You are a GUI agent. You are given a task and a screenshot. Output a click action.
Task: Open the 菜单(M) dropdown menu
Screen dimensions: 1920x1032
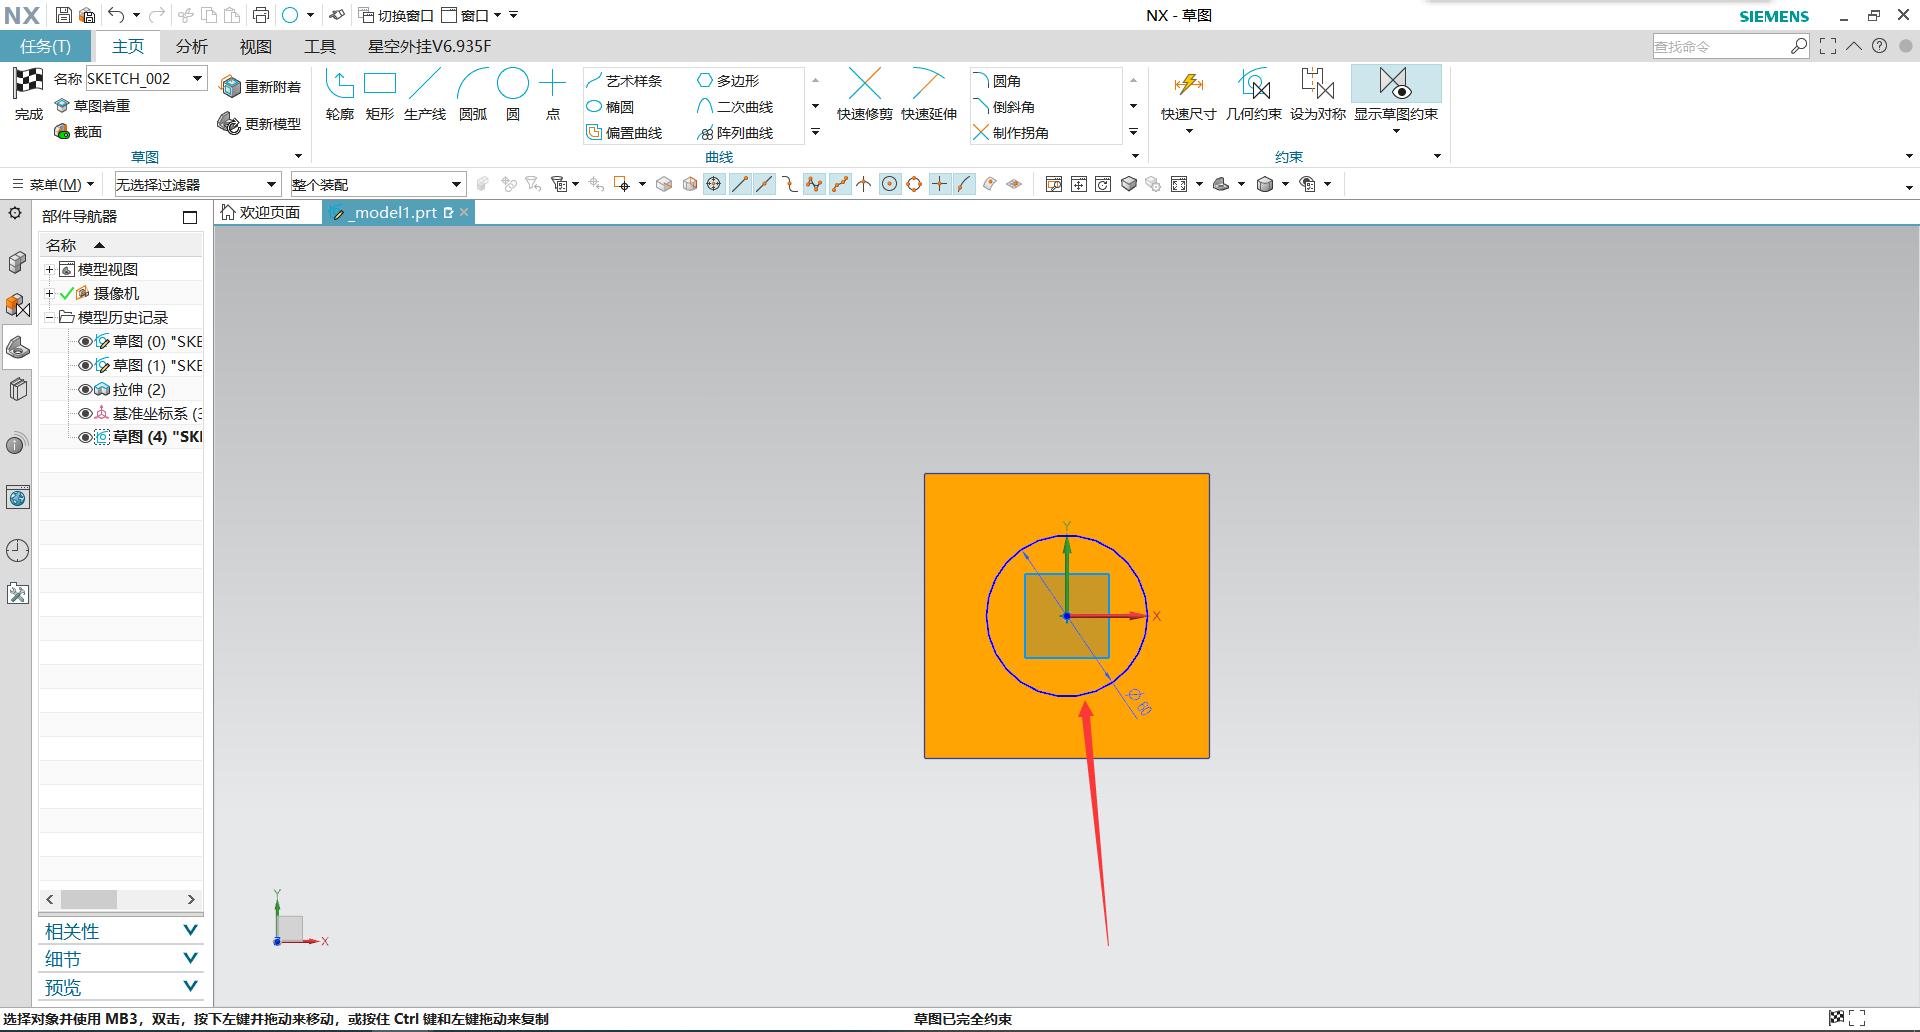(x=54, y=184)
